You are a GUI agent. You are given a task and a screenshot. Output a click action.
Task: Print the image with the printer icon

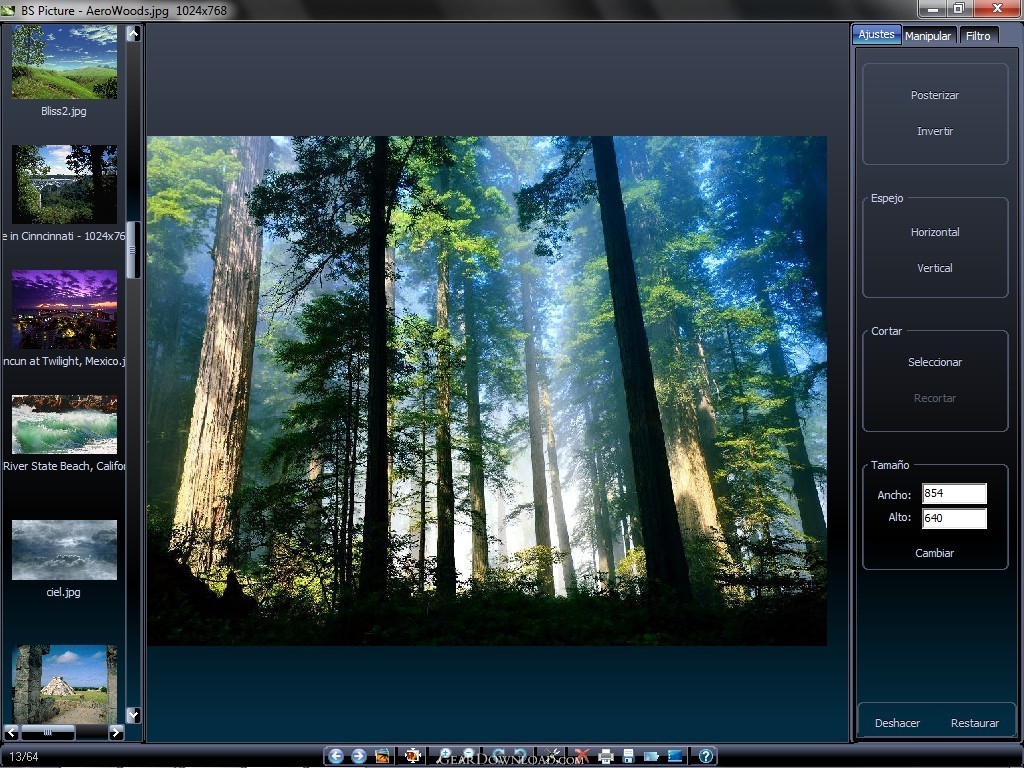(x=606, y=756)
